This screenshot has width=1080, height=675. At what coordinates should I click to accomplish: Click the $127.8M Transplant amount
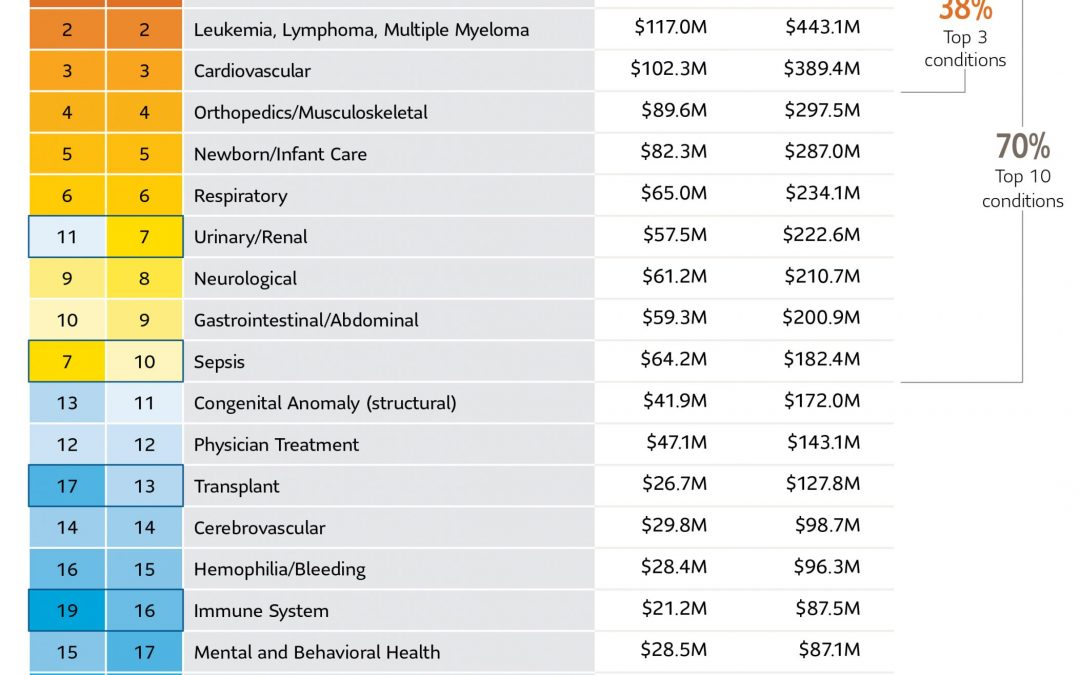(x=822, y=483)
